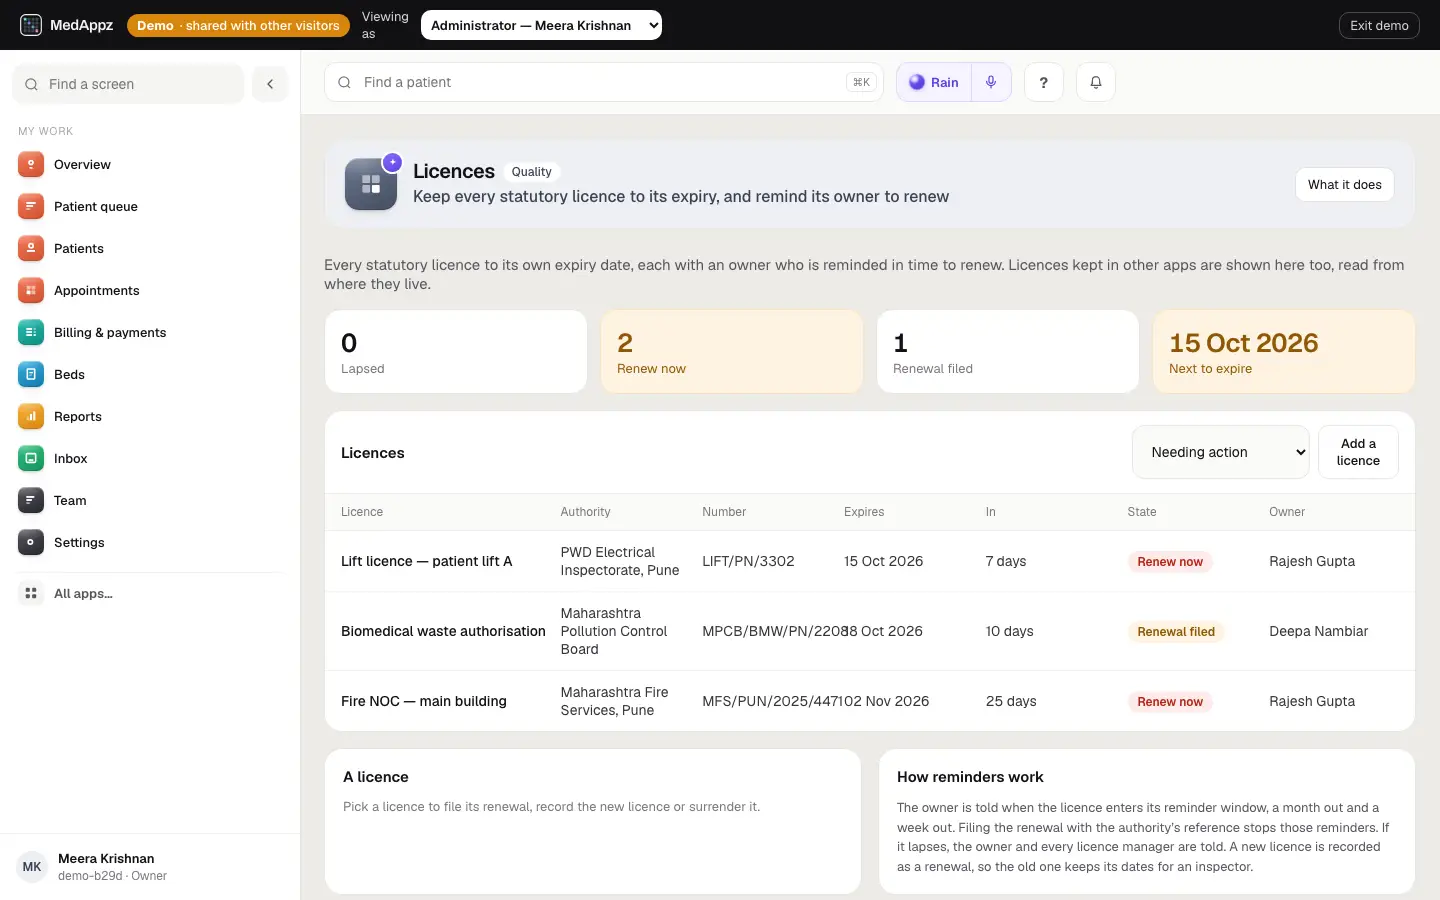
Task: Select the Next to expire card
Action: (1284, 351)
